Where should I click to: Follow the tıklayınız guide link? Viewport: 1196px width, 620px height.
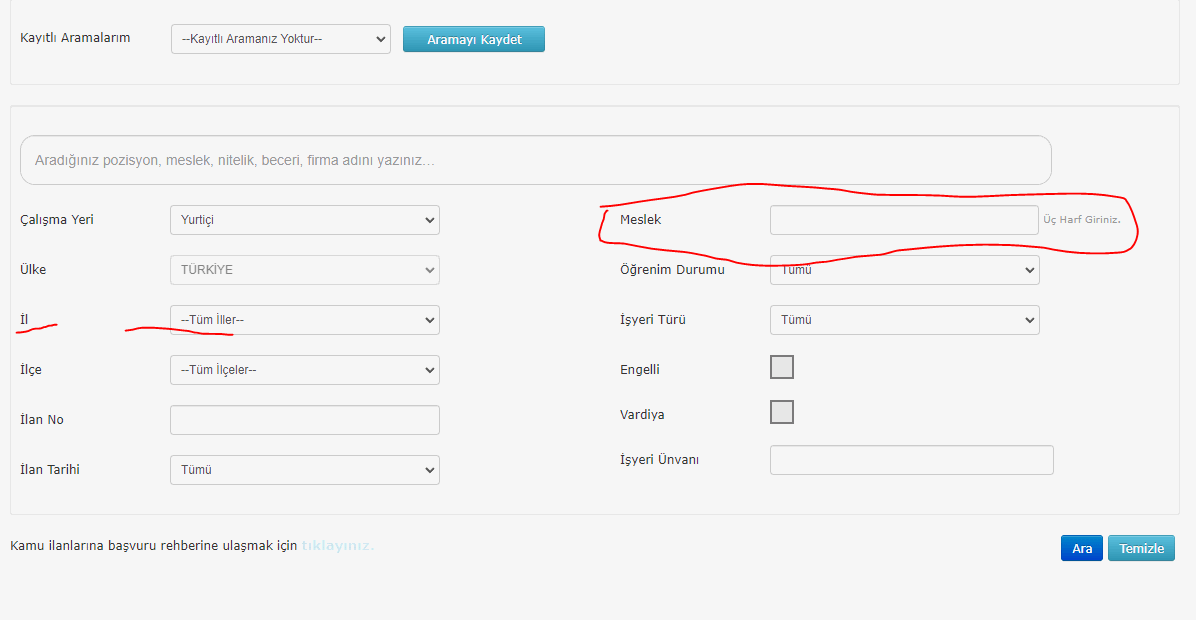(x=338, y=545)
